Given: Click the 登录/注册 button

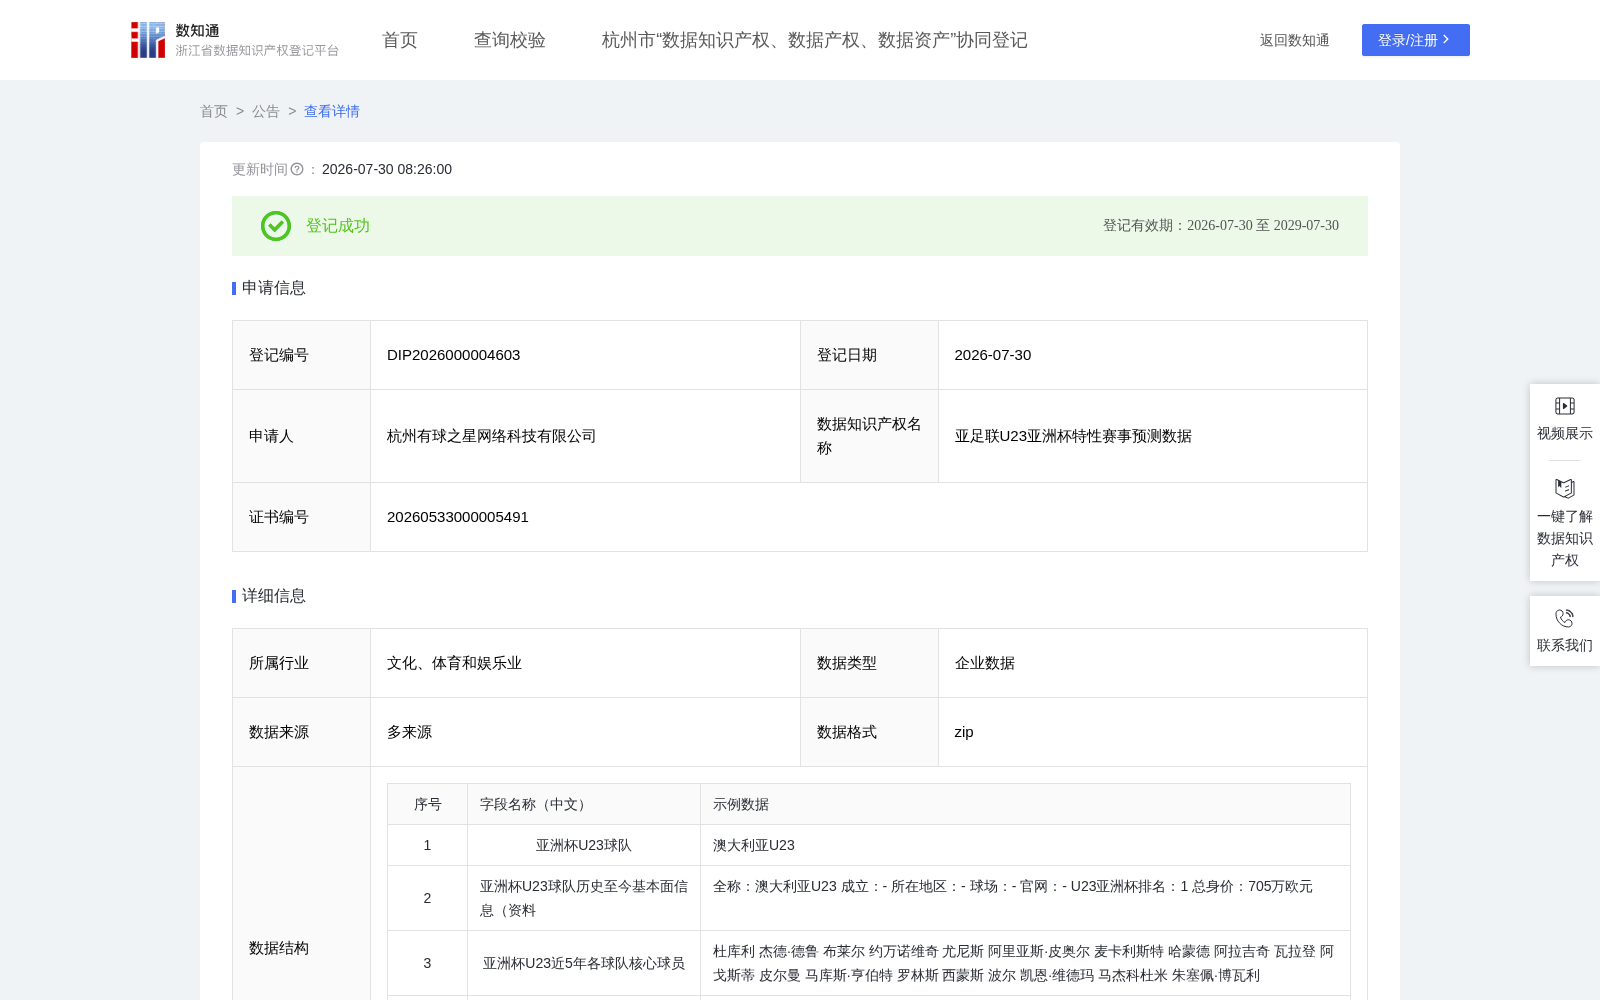Looking at the screenshot, I should [1416, 40].
